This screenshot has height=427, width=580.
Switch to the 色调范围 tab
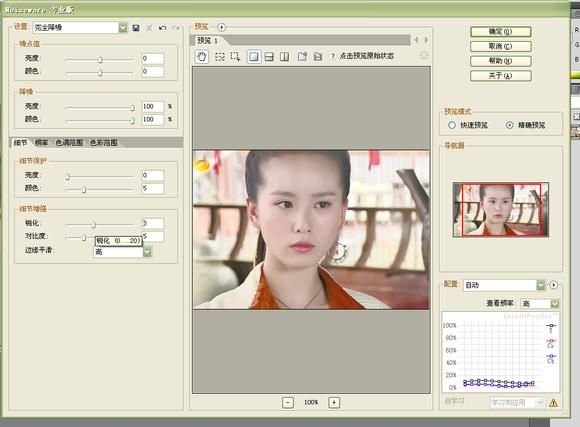point(69,142)
